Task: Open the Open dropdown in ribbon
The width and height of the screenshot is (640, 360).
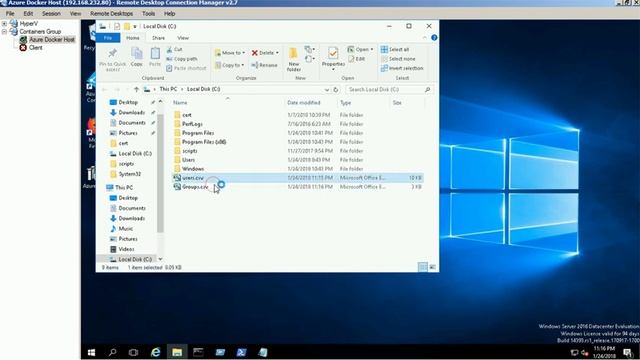Action: click(x=360, y=49)
